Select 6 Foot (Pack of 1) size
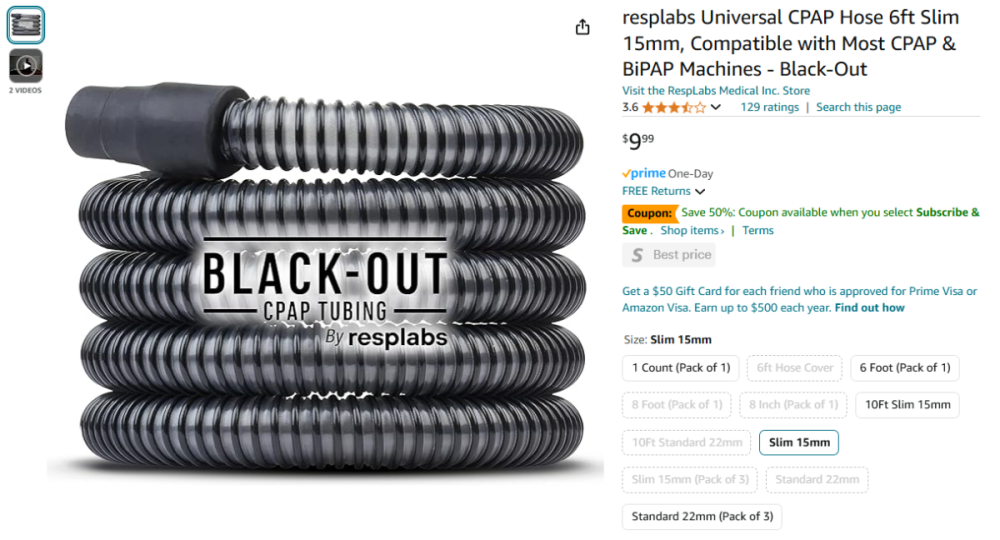Screen dimensions: 1000x540 904,368
